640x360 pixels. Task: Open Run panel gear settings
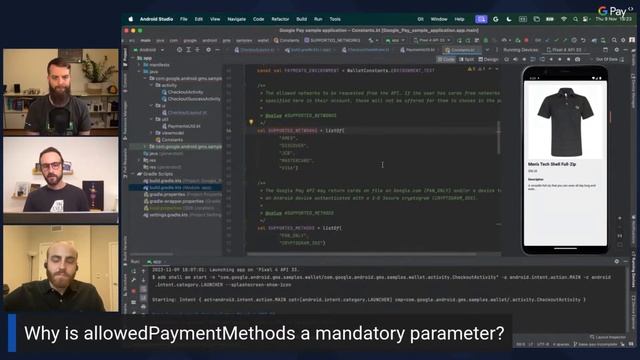pos(616,261)
